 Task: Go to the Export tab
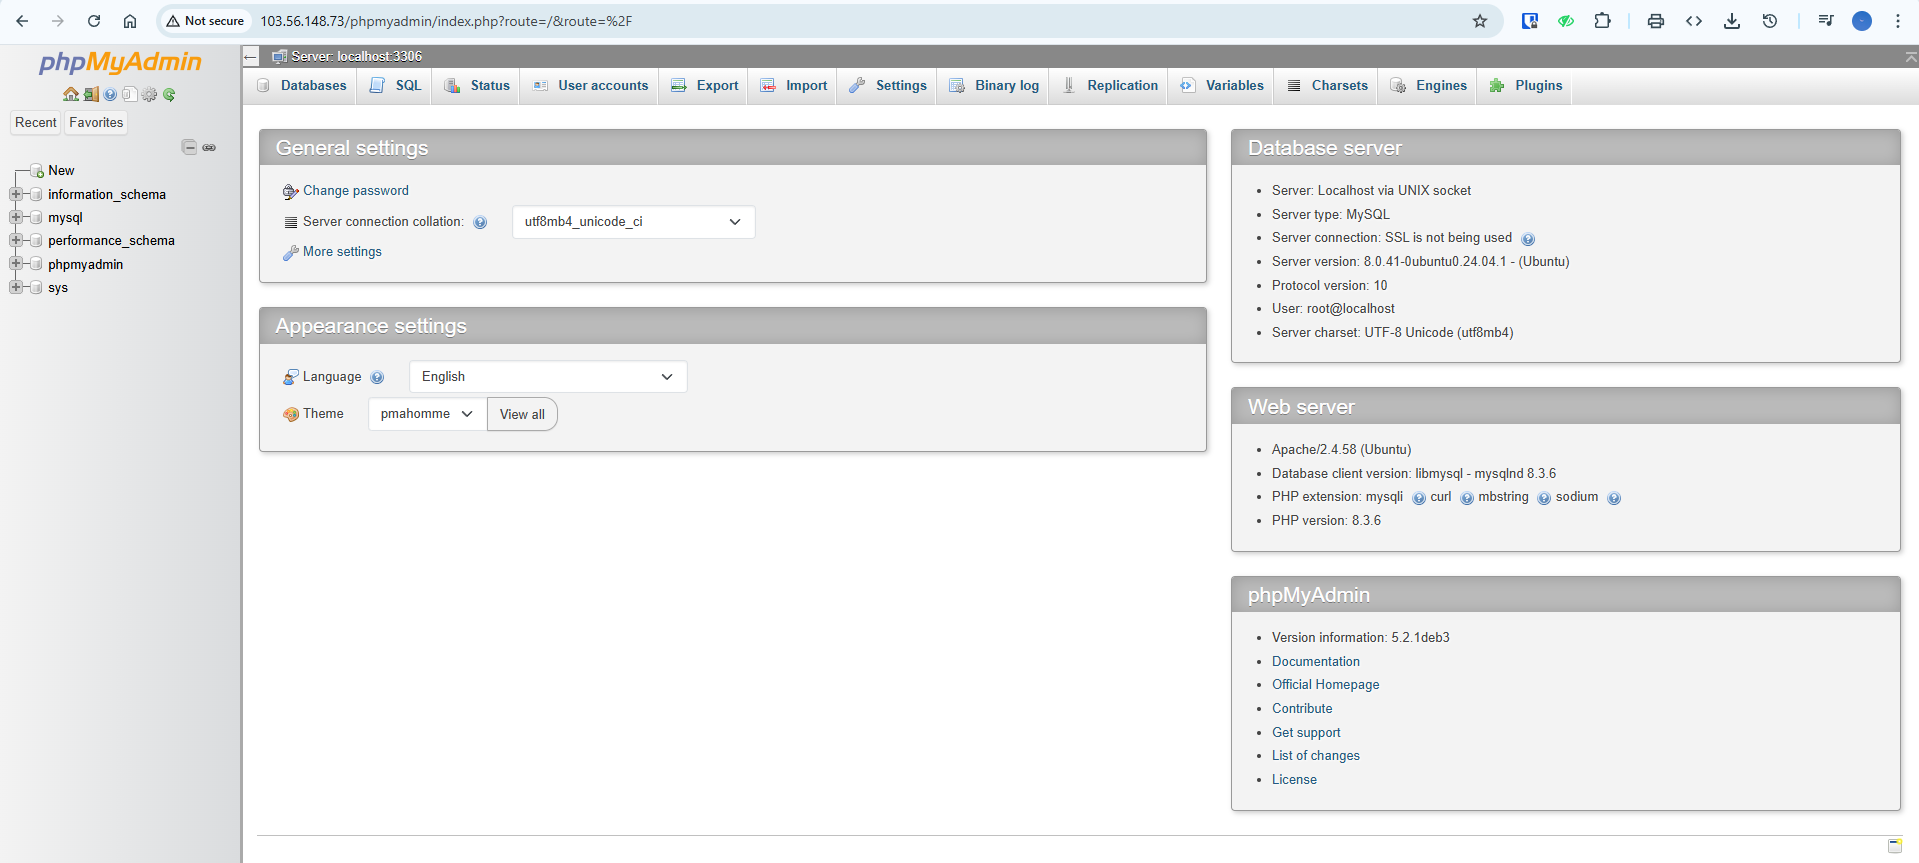coord(705,86)
